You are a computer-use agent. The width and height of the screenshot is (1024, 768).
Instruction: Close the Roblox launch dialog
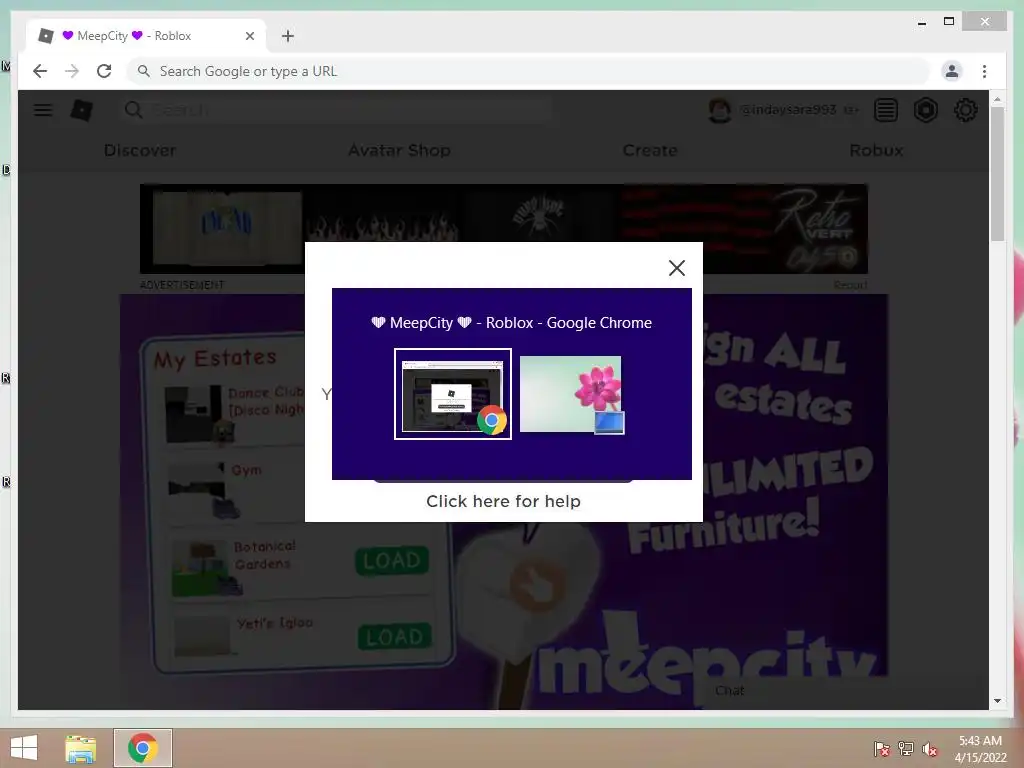click(x=677, y=268)
